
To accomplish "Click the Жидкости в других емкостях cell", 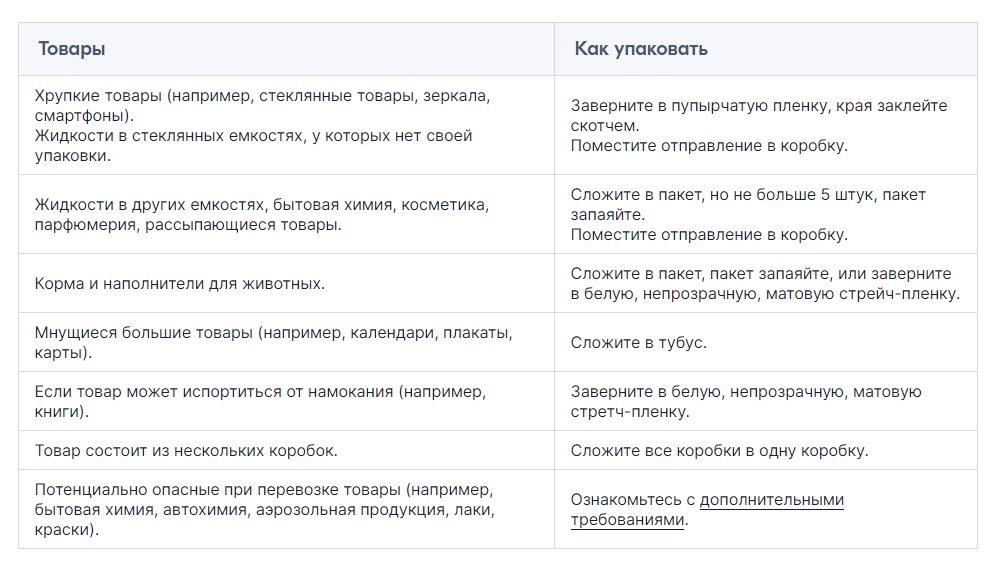I will [x=286, y=214].
